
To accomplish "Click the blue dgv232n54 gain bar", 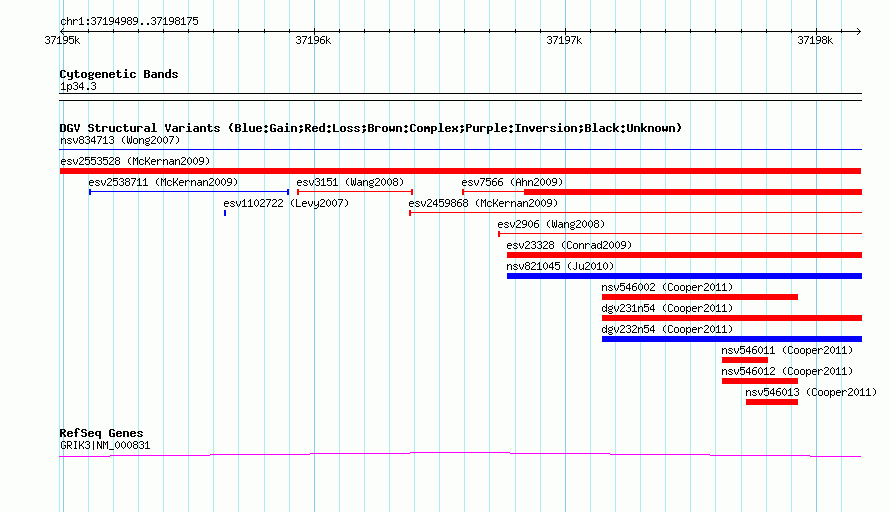I will (732, 339).
